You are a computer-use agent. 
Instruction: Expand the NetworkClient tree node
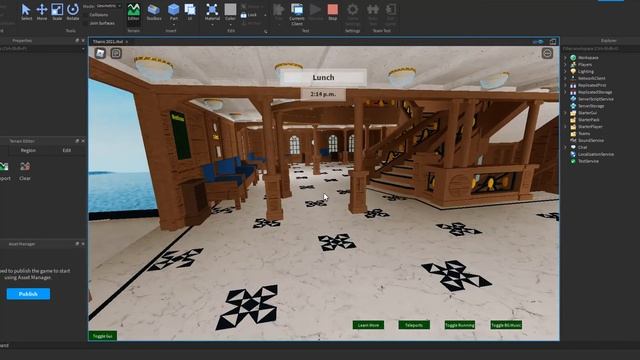565,78
